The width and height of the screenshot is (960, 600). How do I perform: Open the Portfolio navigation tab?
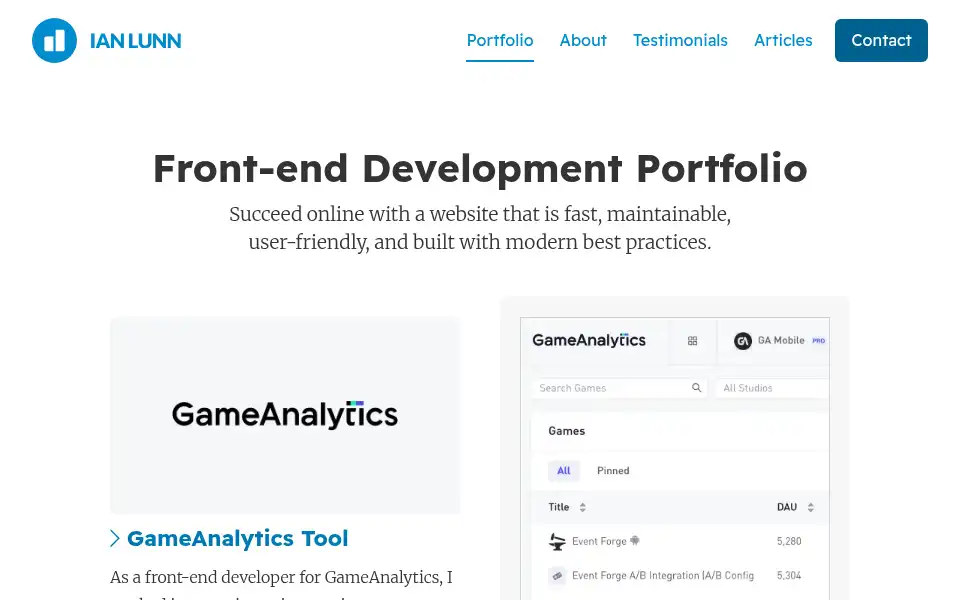[x=500, y=40]
